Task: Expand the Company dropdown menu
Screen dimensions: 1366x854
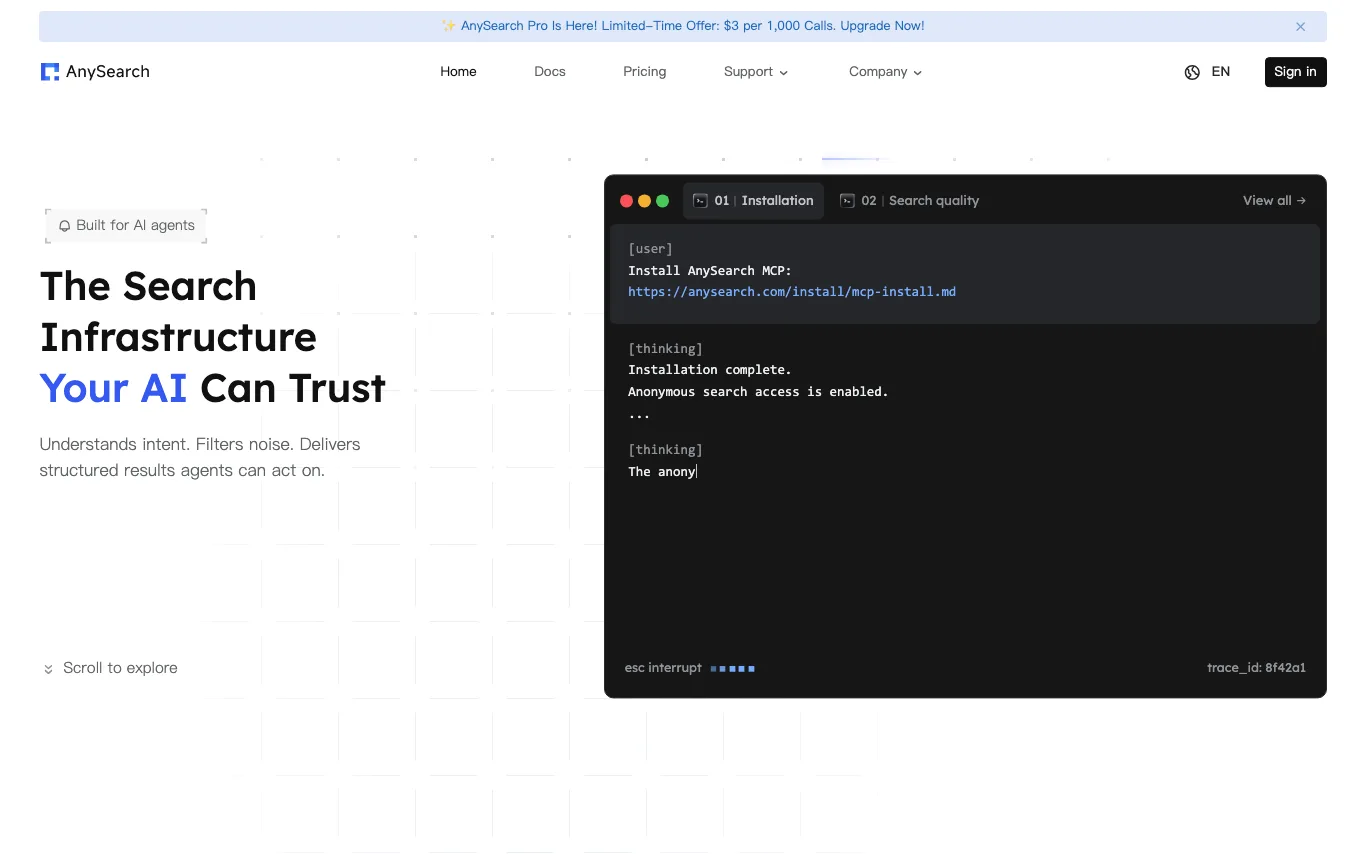Action: pyautogui.click(x=885, y=72)
